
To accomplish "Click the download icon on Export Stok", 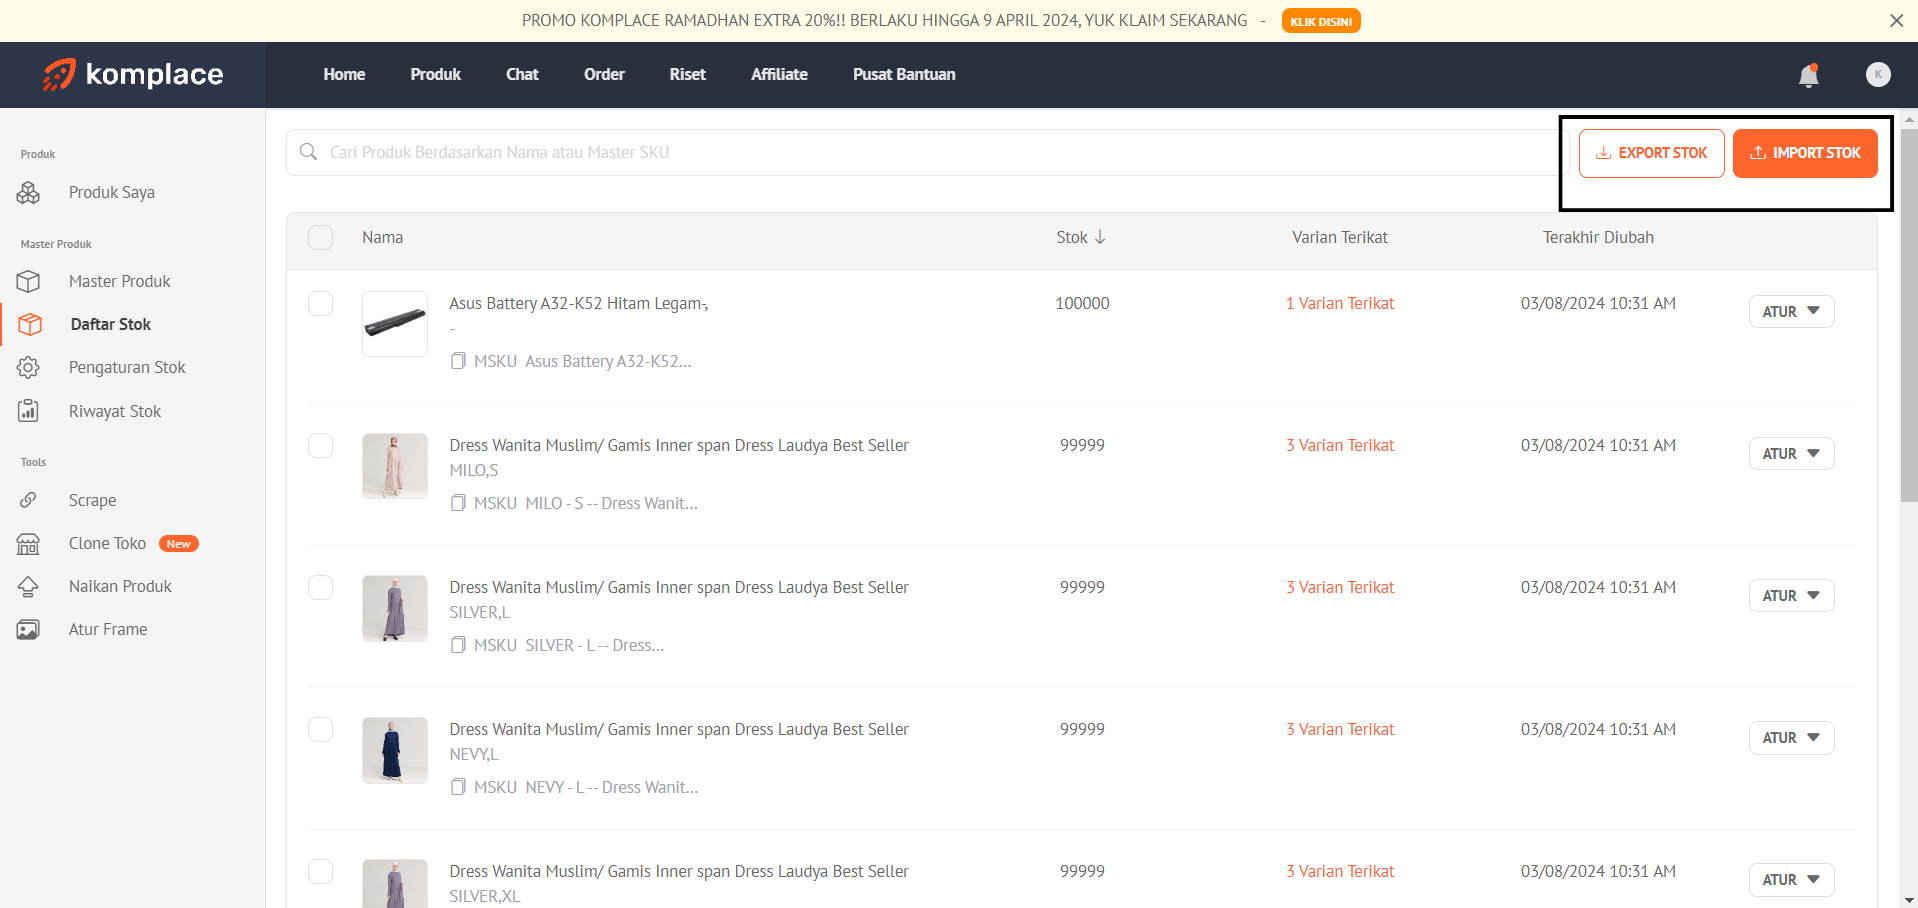I will pyautogui.click(x=1603, y=153).
